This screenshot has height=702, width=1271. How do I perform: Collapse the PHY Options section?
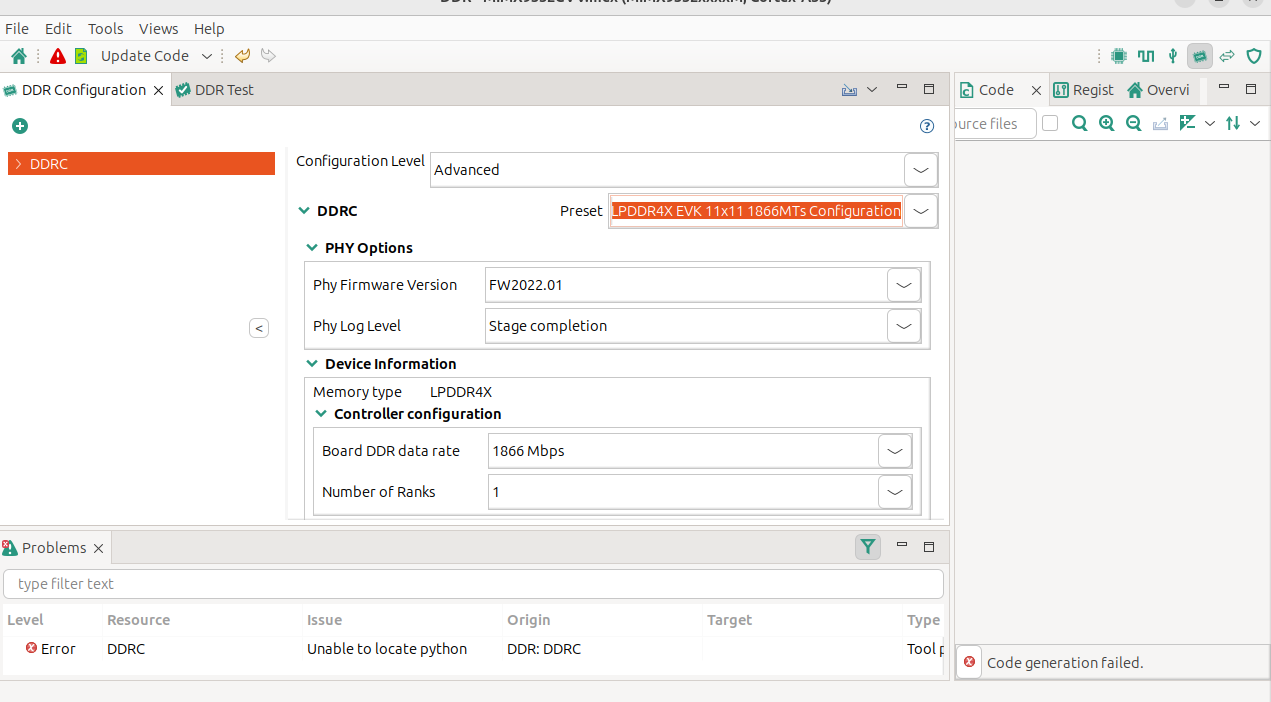point(312,248)
